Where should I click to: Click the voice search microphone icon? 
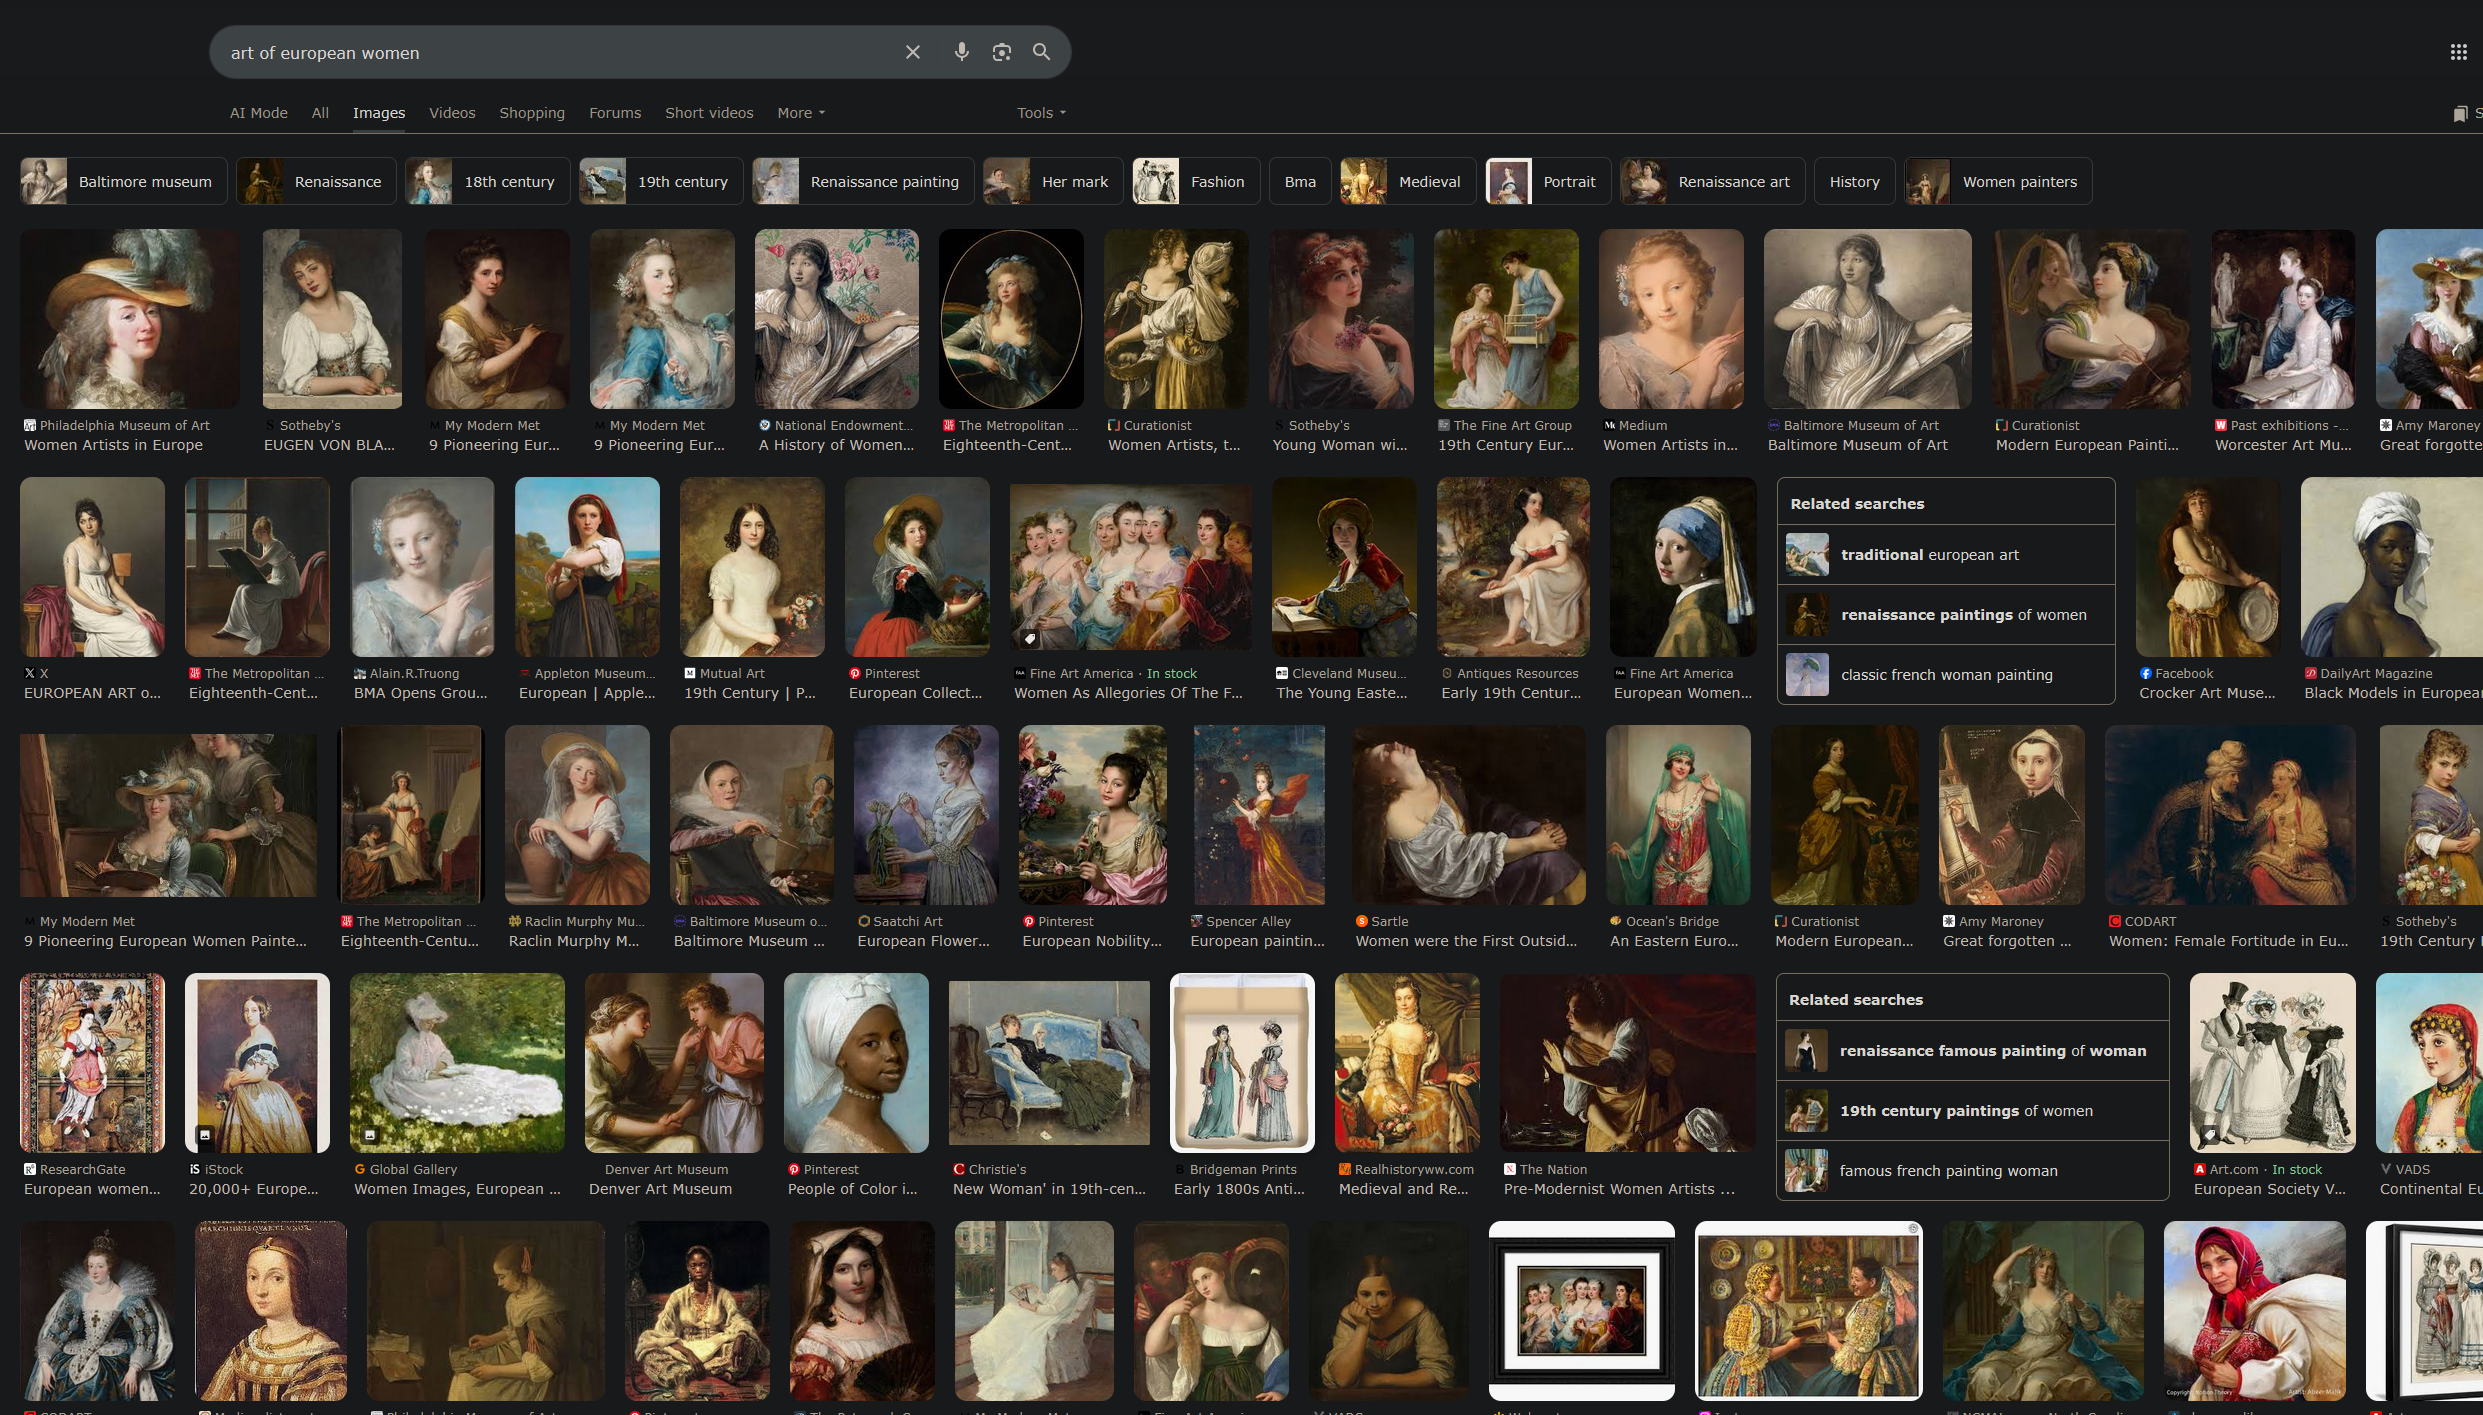click(961, 52)
